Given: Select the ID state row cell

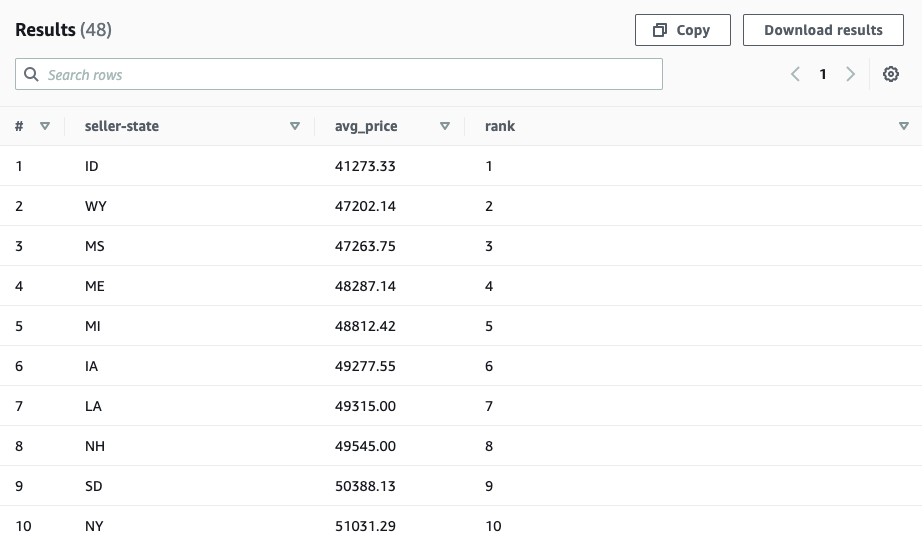Looking at the screenshot, I should pos(92,166).
